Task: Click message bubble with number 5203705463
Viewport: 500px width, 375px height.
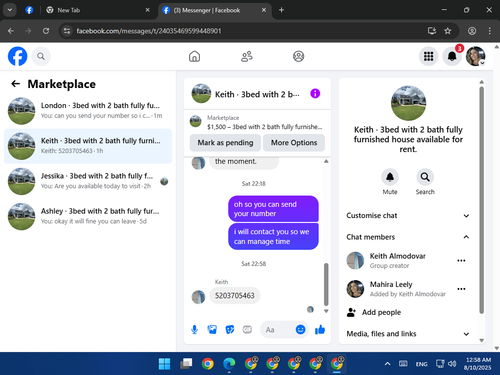Action: click(x=234, y=296)
